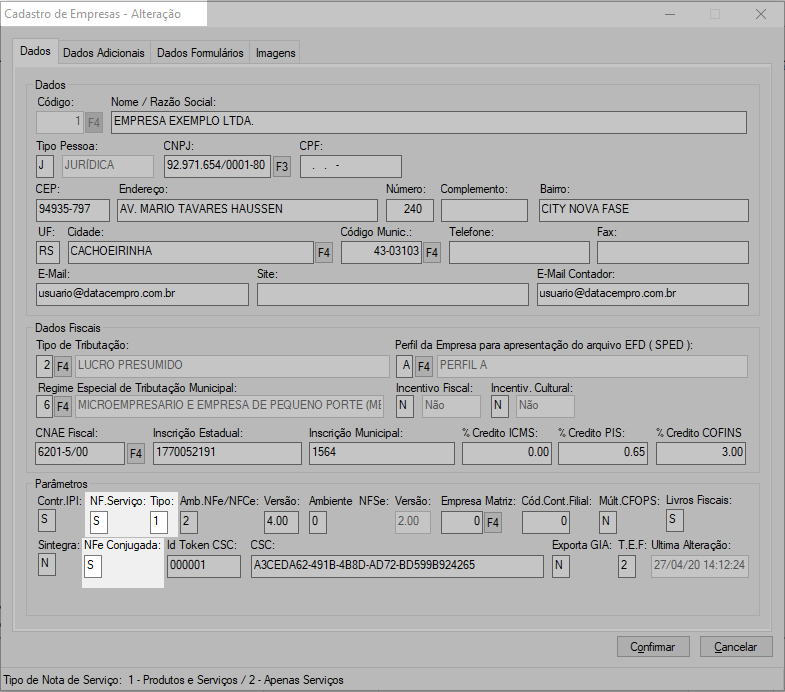Click the CSC code field

pos(397,567)
